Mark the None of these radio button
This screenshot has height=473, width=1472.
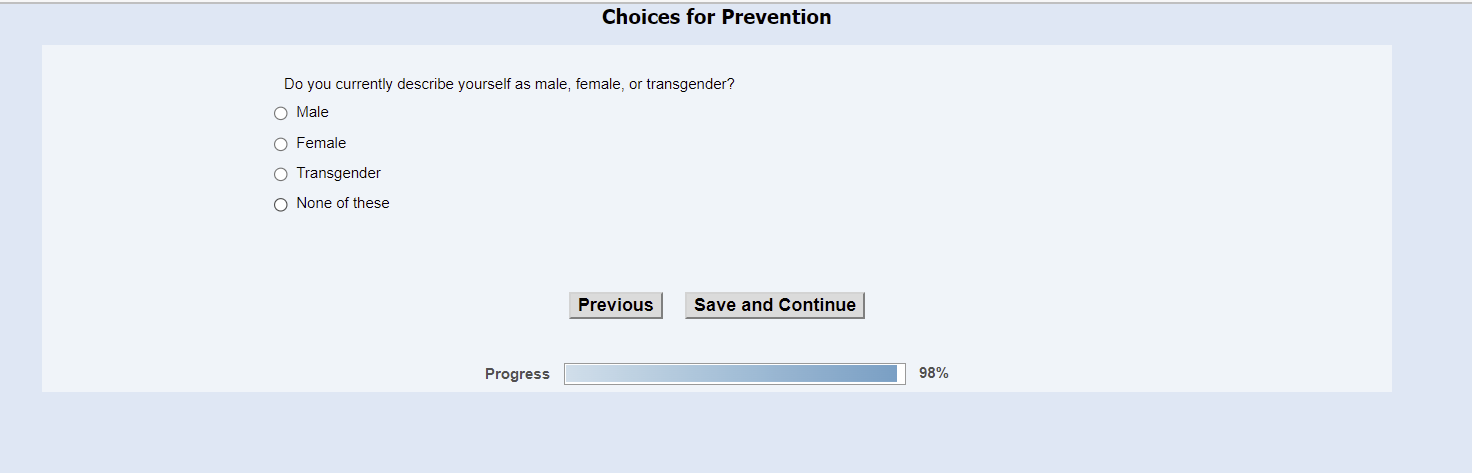click(281, 205)
